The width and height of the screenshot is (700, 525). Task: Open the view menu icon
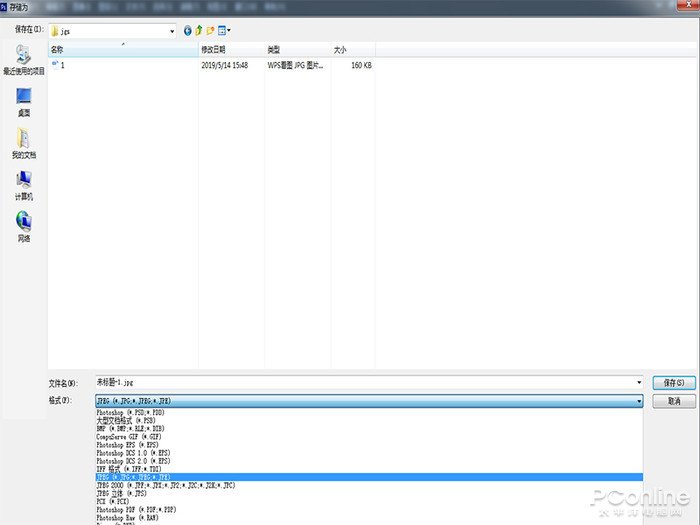pos(226,31)
